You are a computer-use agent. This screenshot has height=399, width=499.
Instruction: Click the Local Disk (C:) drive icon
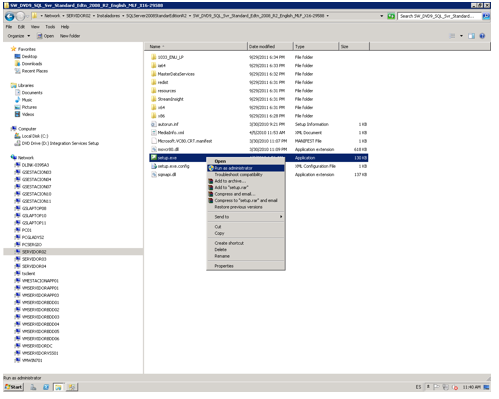(17, 136)
